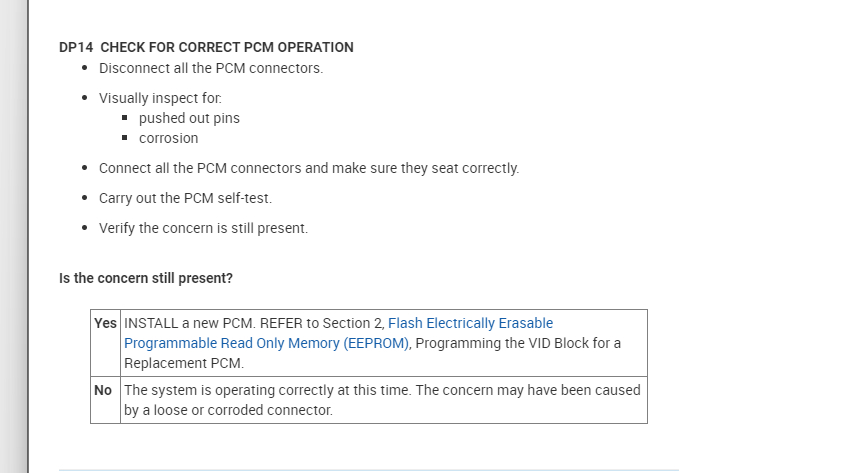859x473 pixels.
Task: Click the 'corrosion' sub-item
Action: (x=168, y=138)
